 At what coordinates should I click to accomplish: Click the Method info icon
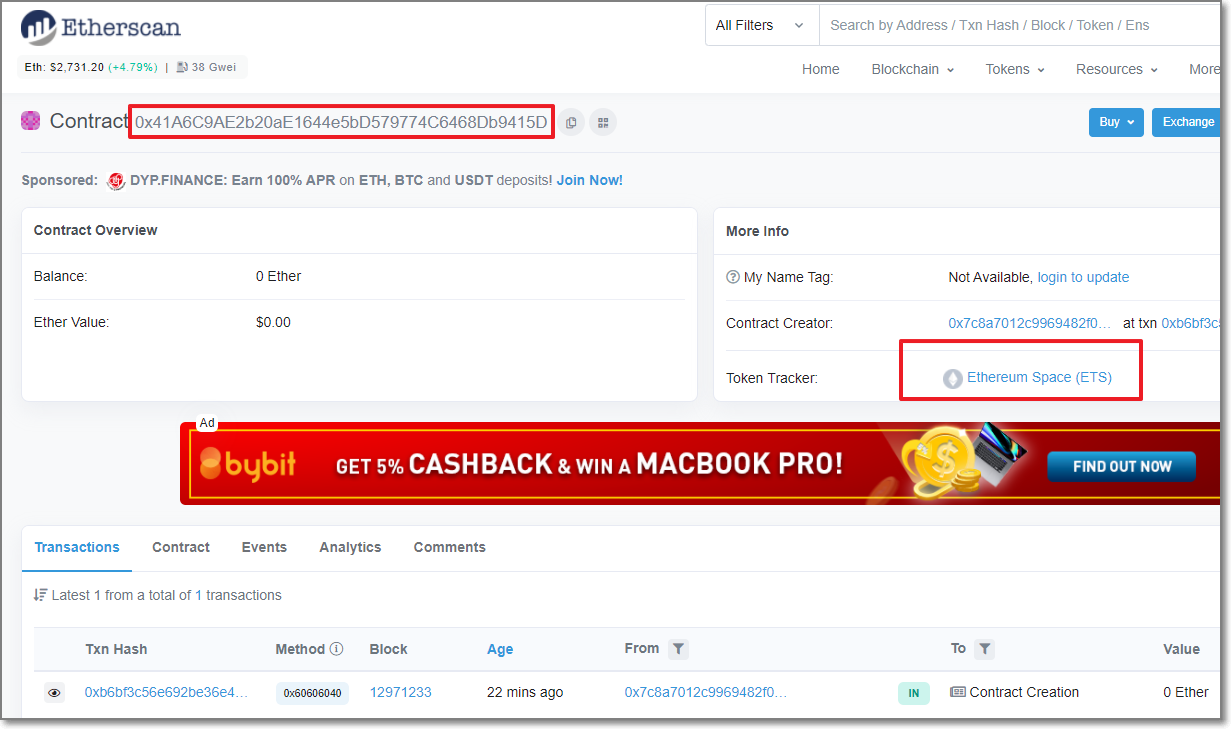(337, 649)
